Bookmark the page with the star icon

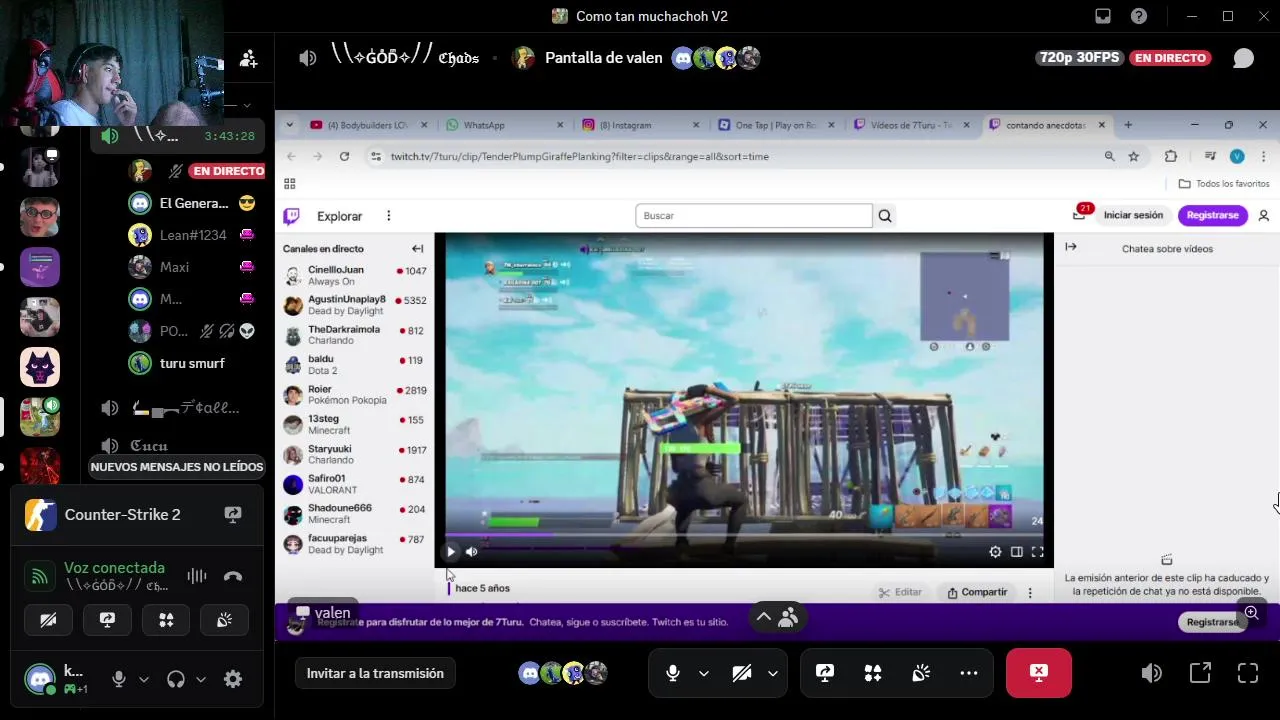[x=1133, y=156]
